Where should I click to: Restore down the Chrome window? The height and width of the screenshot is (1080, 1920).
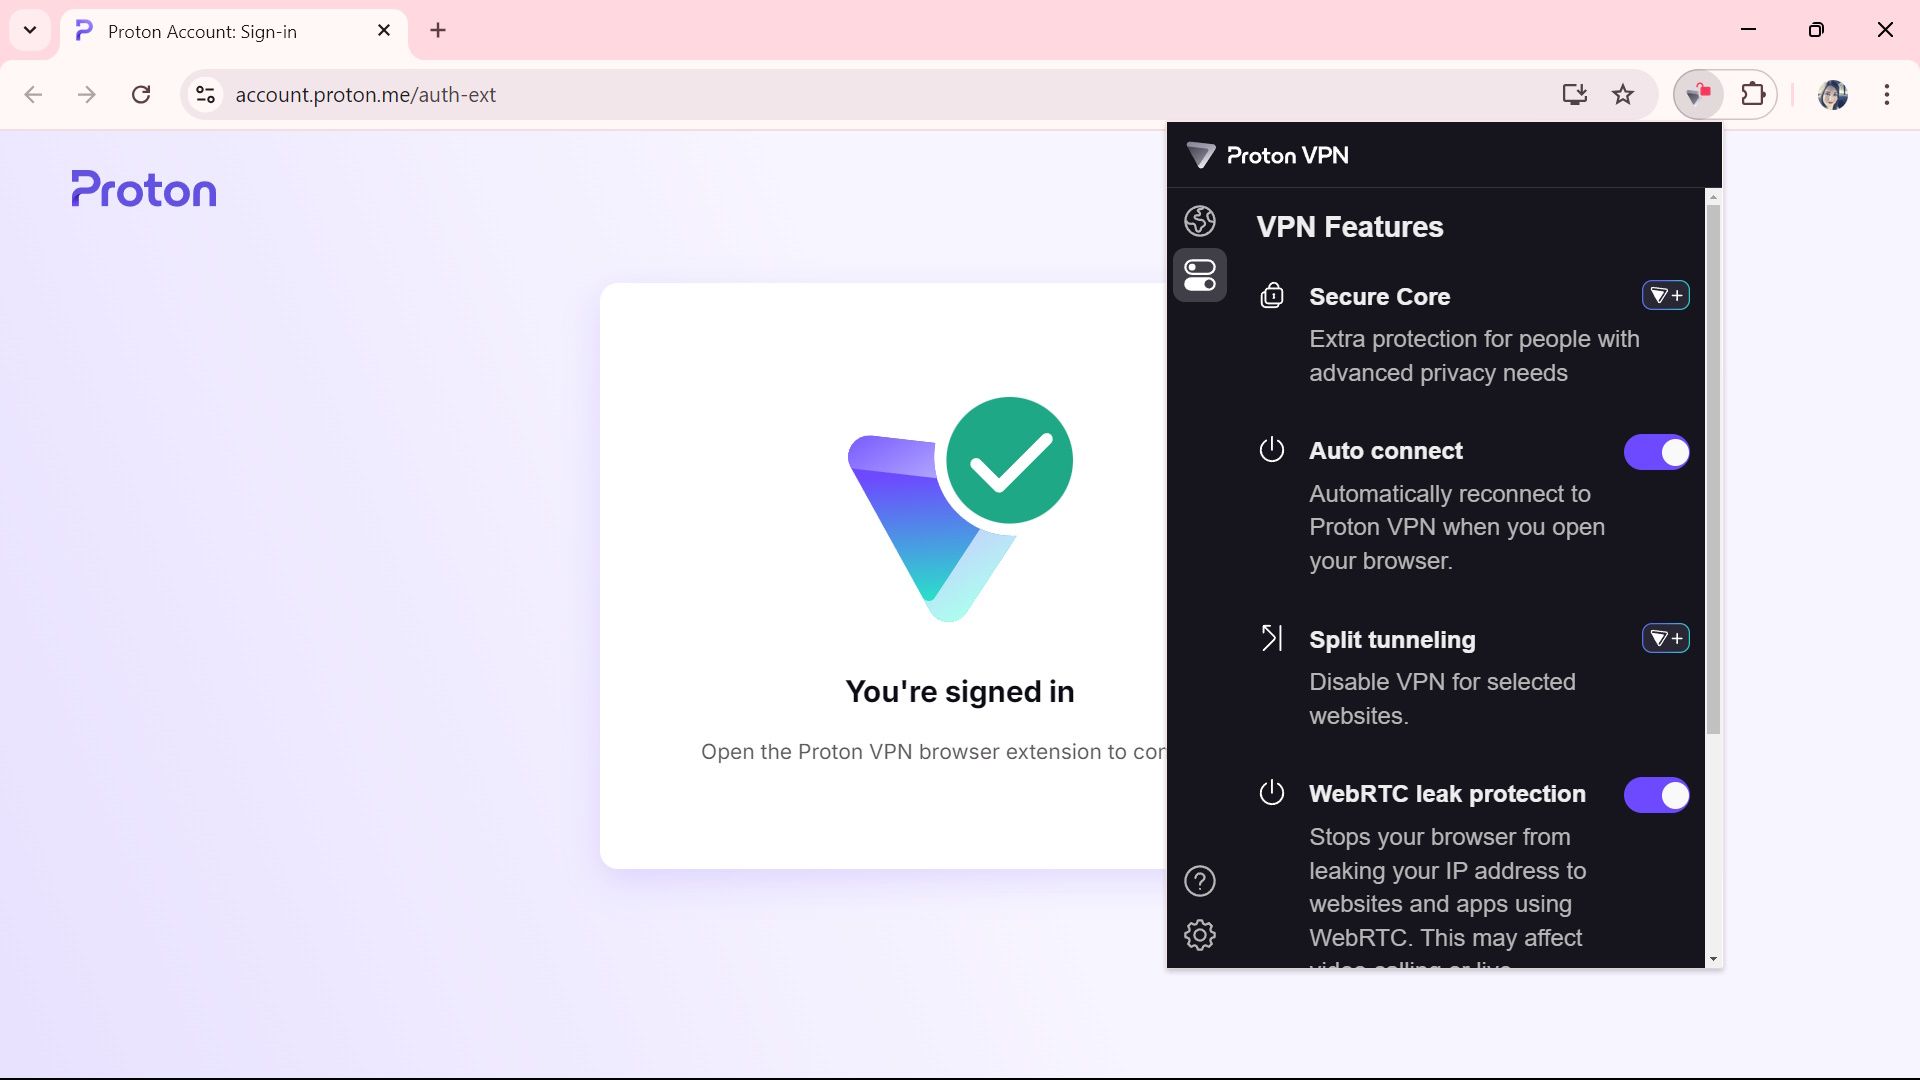click(1816, 30)
